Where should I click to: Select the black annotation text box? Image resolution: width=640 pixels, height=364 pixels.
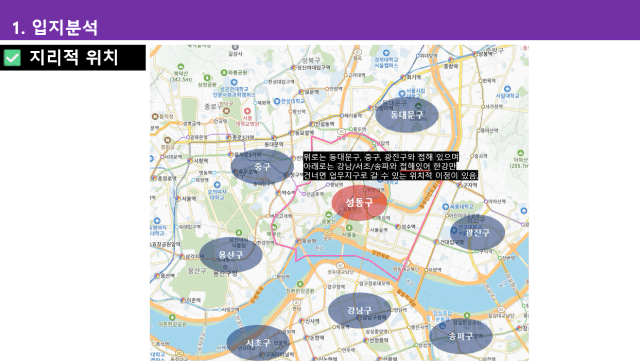[x=390, y=166]
